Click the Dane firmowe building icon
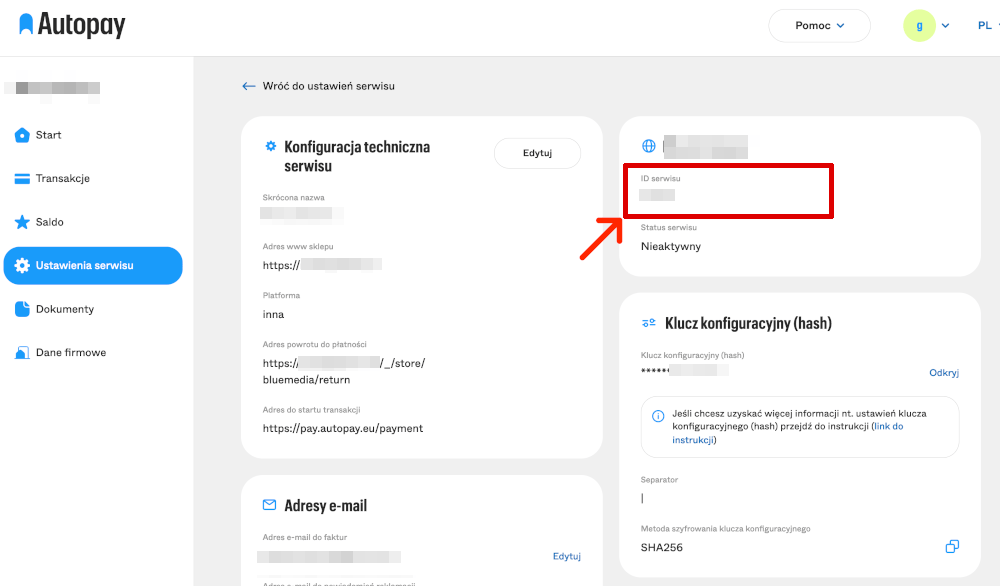Image resolution: width=1000 pixels, height=586 pixels. 22,353
